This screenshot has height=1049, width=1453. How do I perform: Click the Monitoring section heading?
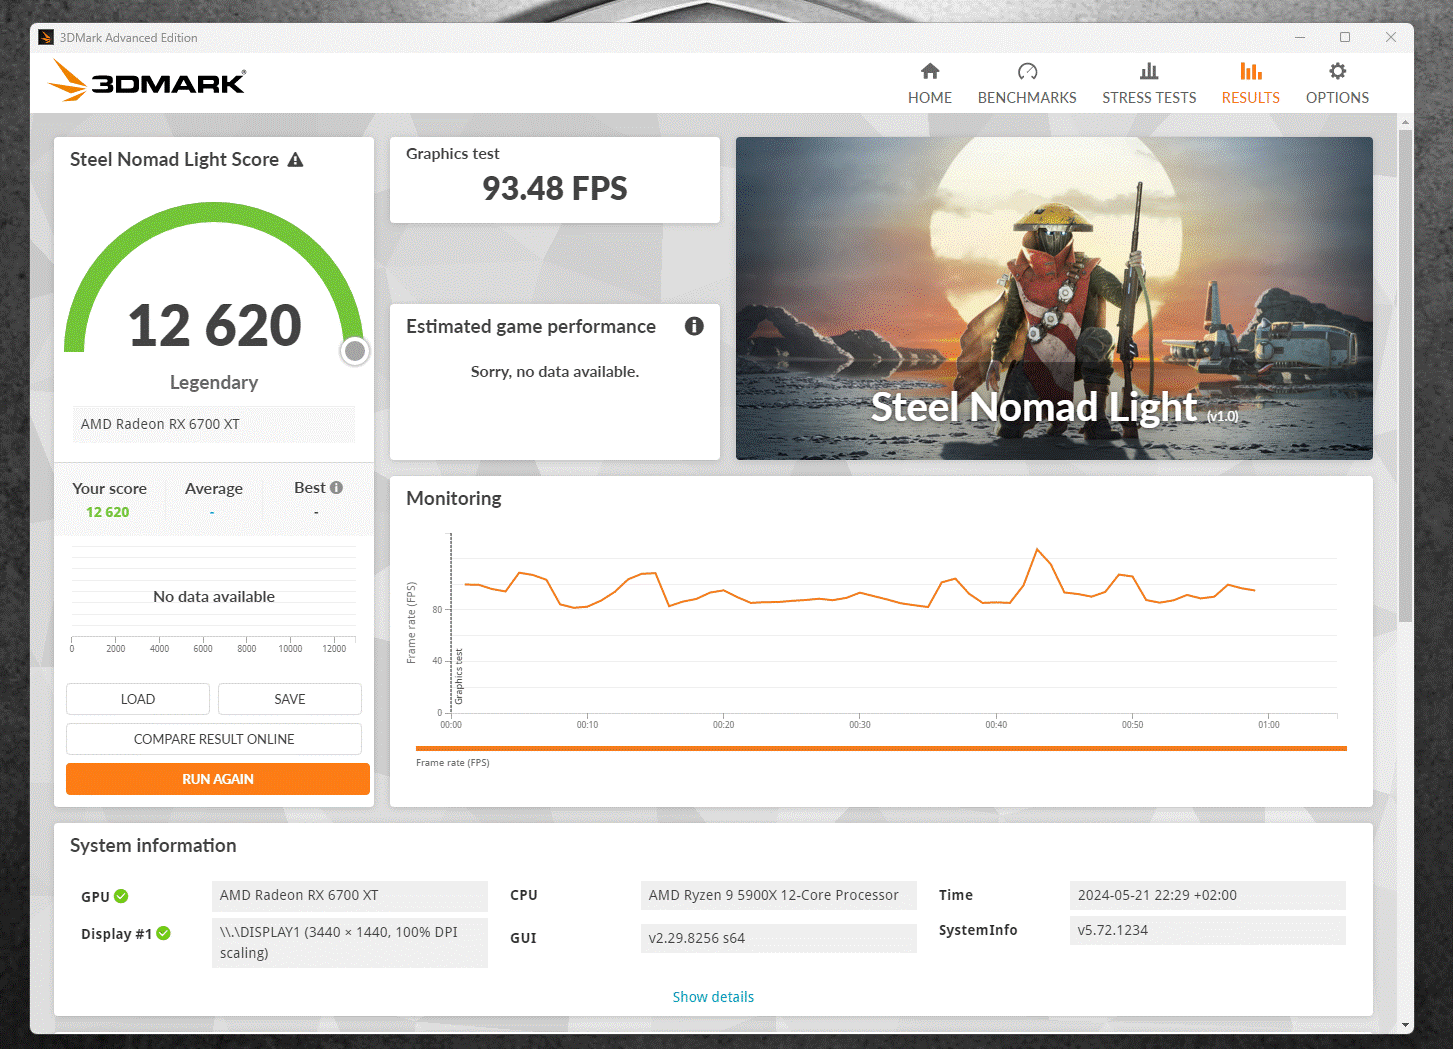click(454, 498)
